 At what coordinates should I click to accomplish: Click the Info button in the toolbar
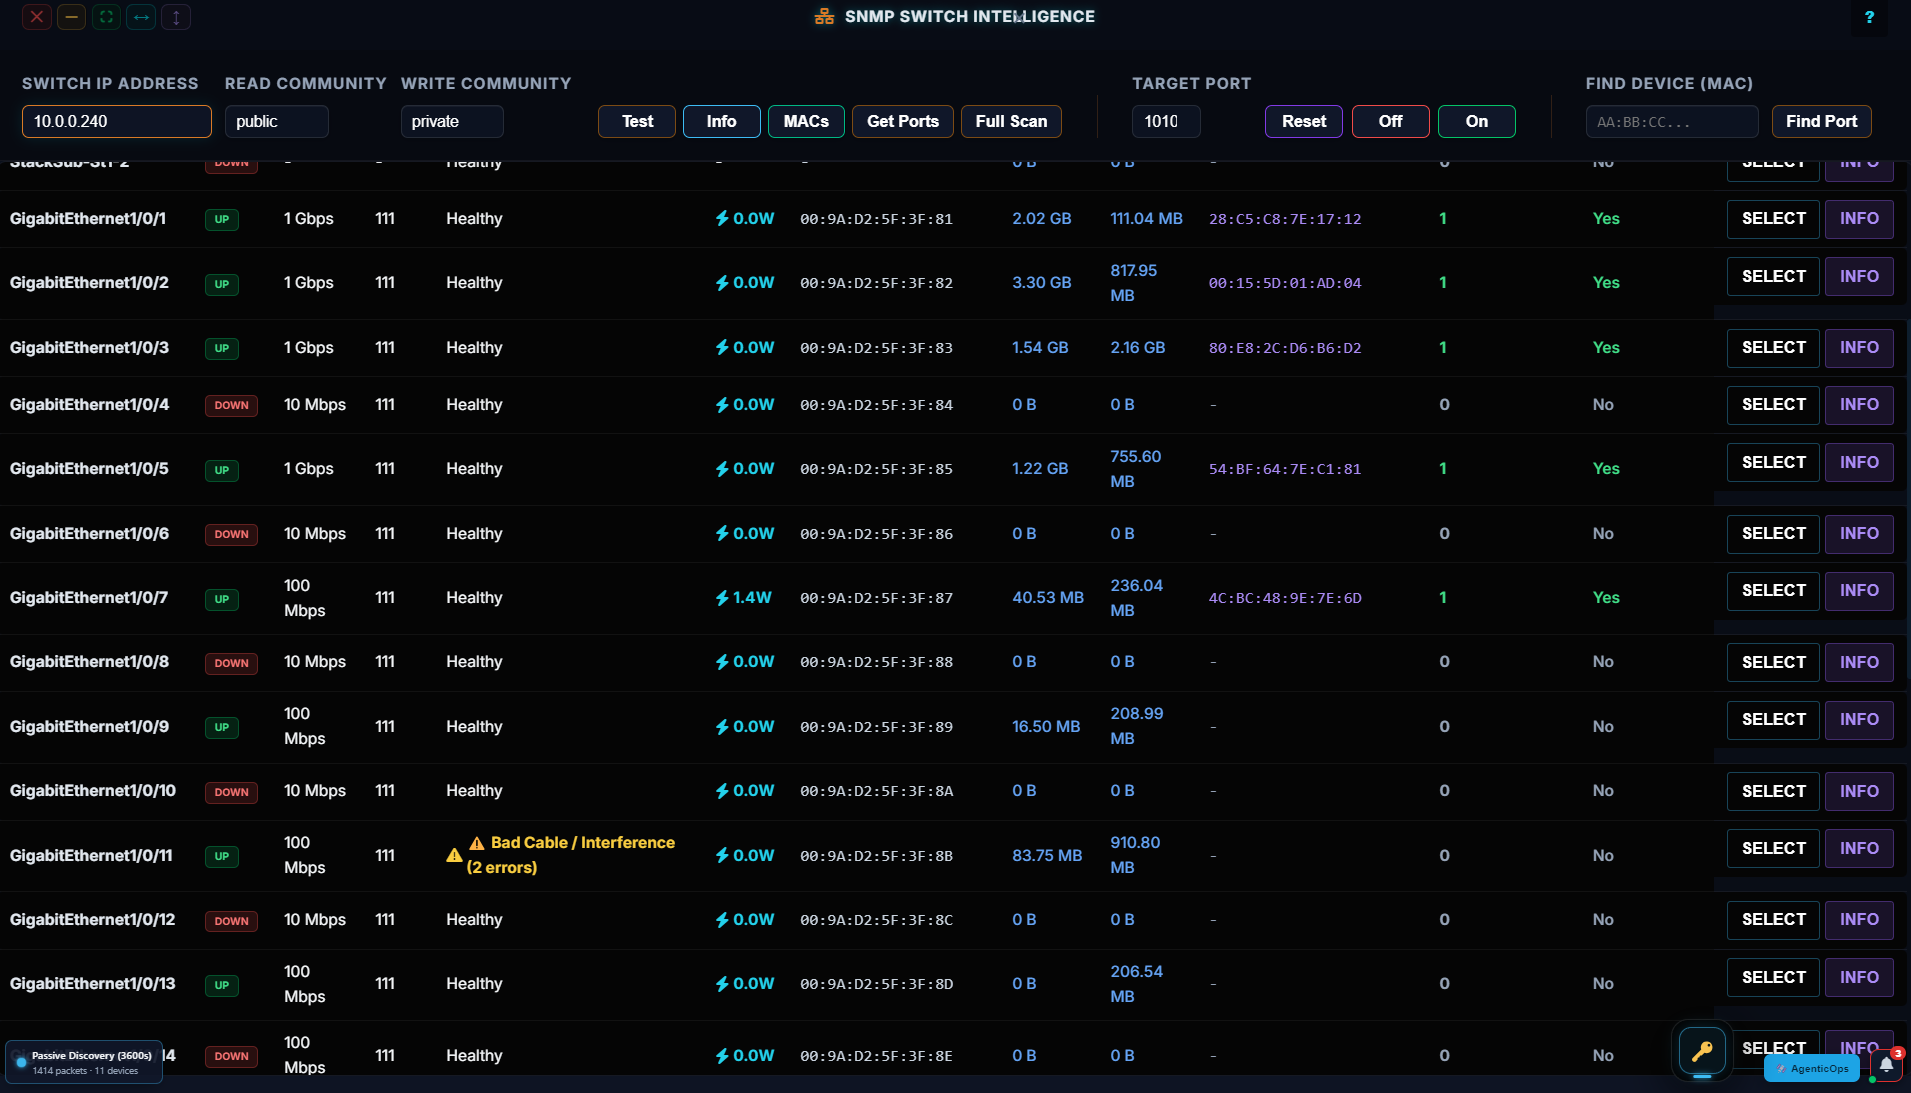tap(721, 121)
